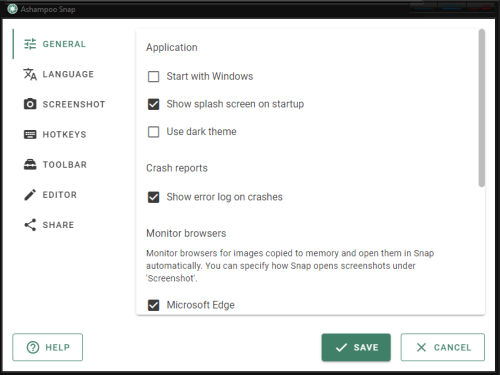Click the SAVE button
The width and height of the screenshot is (500, 375).
click(356, 347)
